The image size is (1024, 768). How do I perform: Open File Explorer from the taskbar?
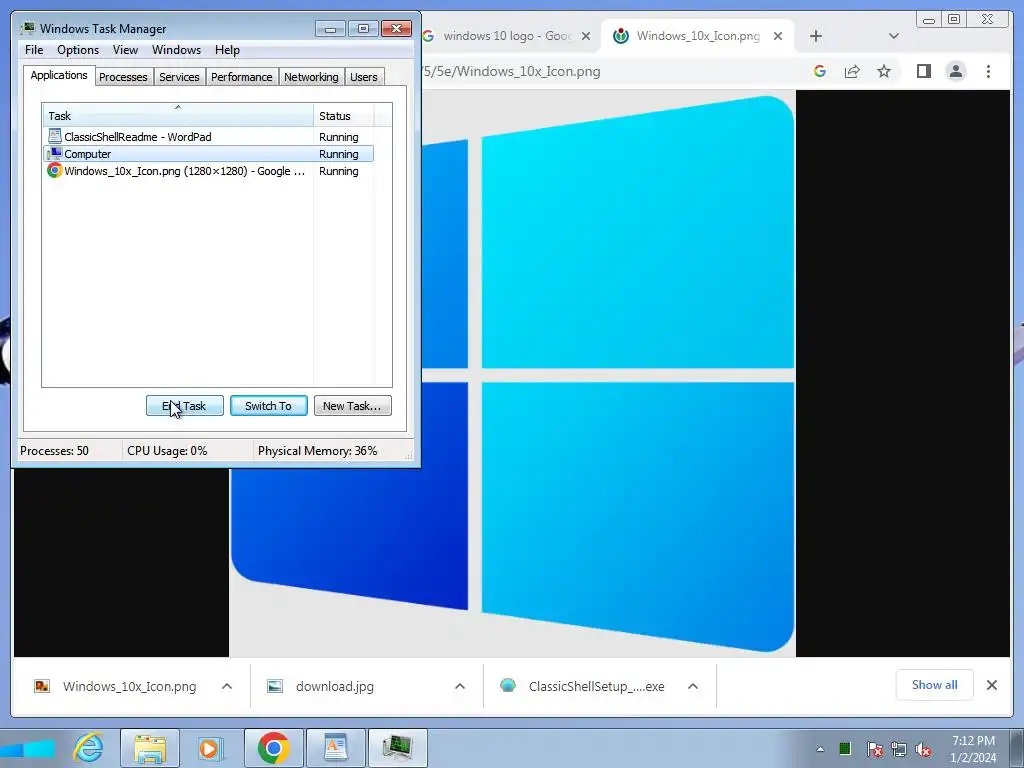click(150, 748)
